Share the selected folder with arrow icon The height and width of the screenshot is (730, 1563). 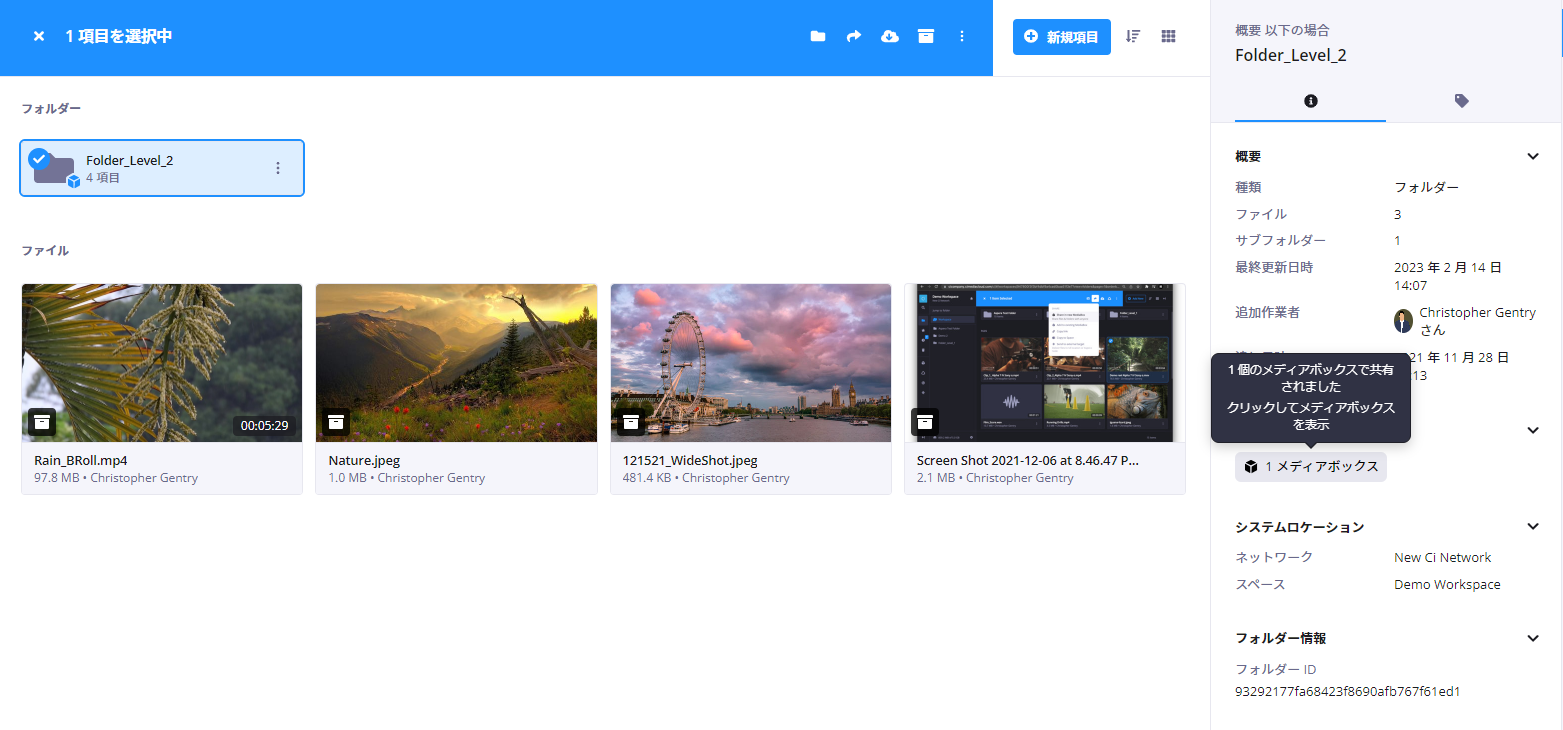coord(854,37)
